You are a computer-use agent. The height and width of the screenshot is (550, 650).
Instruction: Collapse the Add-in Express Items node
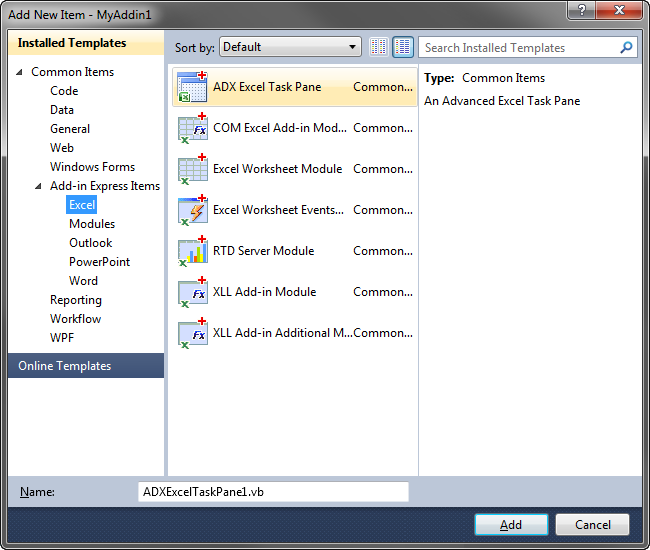pyautogui.click(x=38, y=186)
